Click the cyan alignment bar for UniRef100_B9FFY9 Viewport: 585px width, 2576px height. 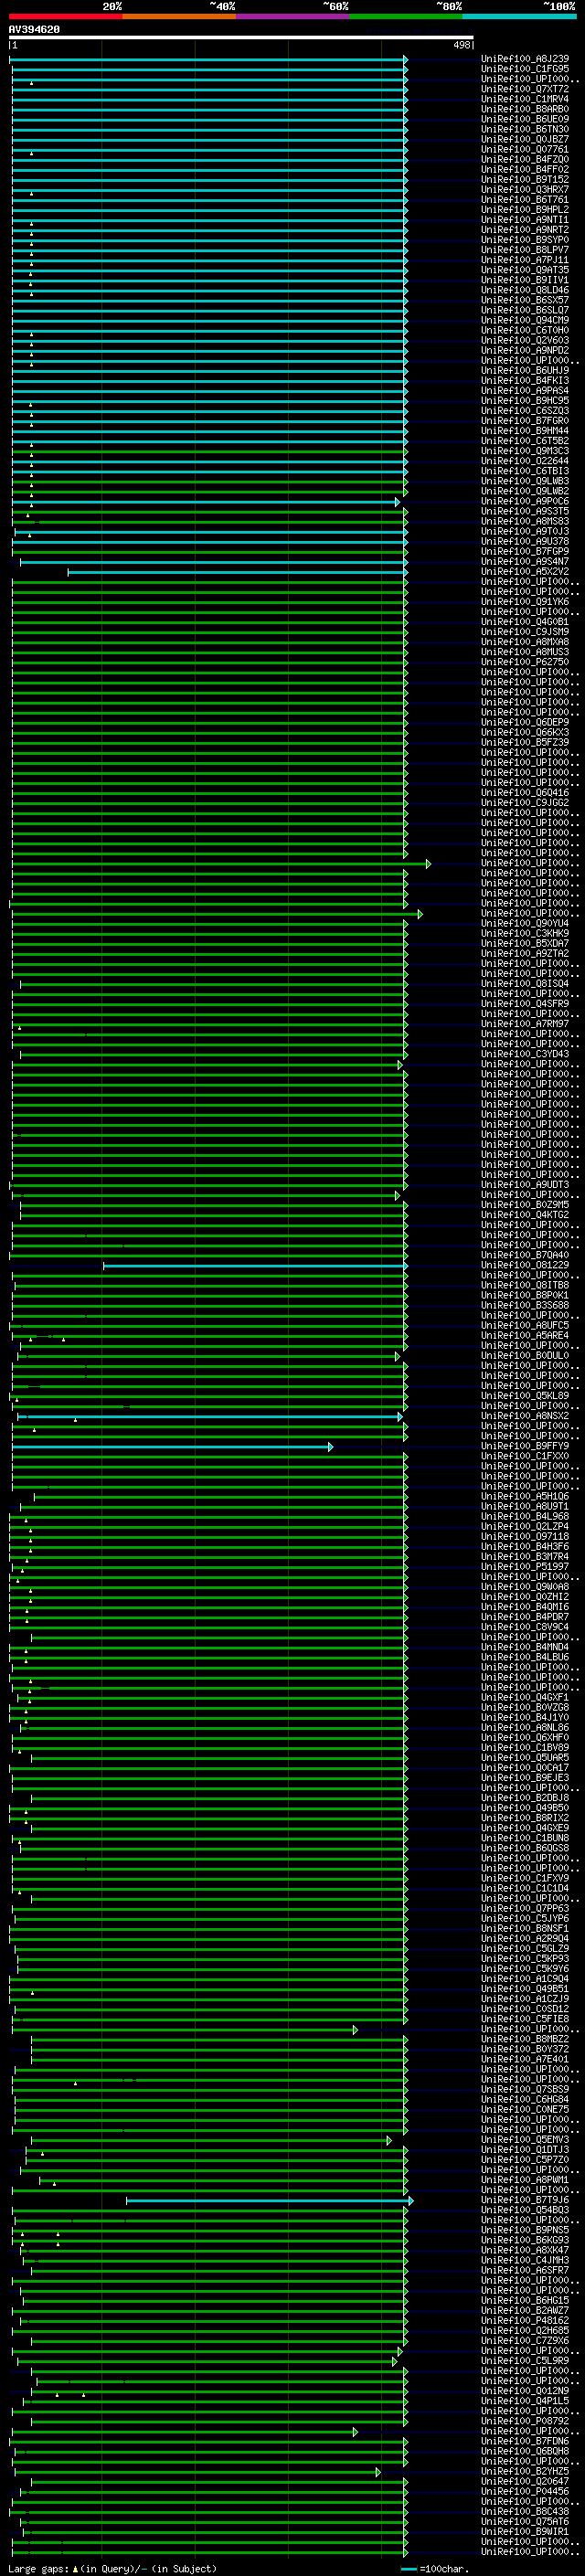click(x=172, y=1446)
